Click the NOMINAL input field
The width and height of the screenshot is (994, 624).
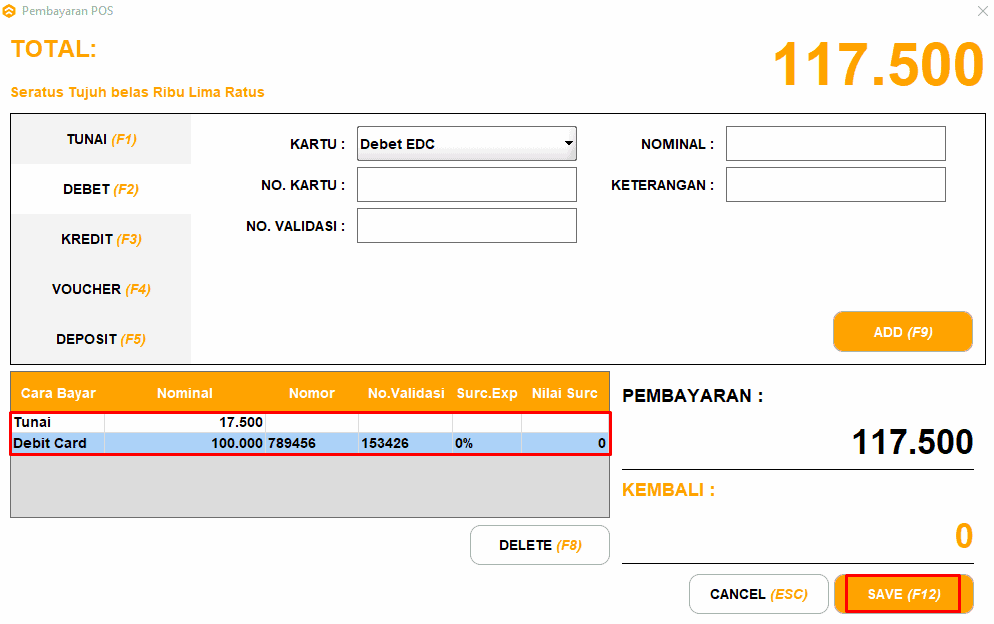(x=836, y=144)
